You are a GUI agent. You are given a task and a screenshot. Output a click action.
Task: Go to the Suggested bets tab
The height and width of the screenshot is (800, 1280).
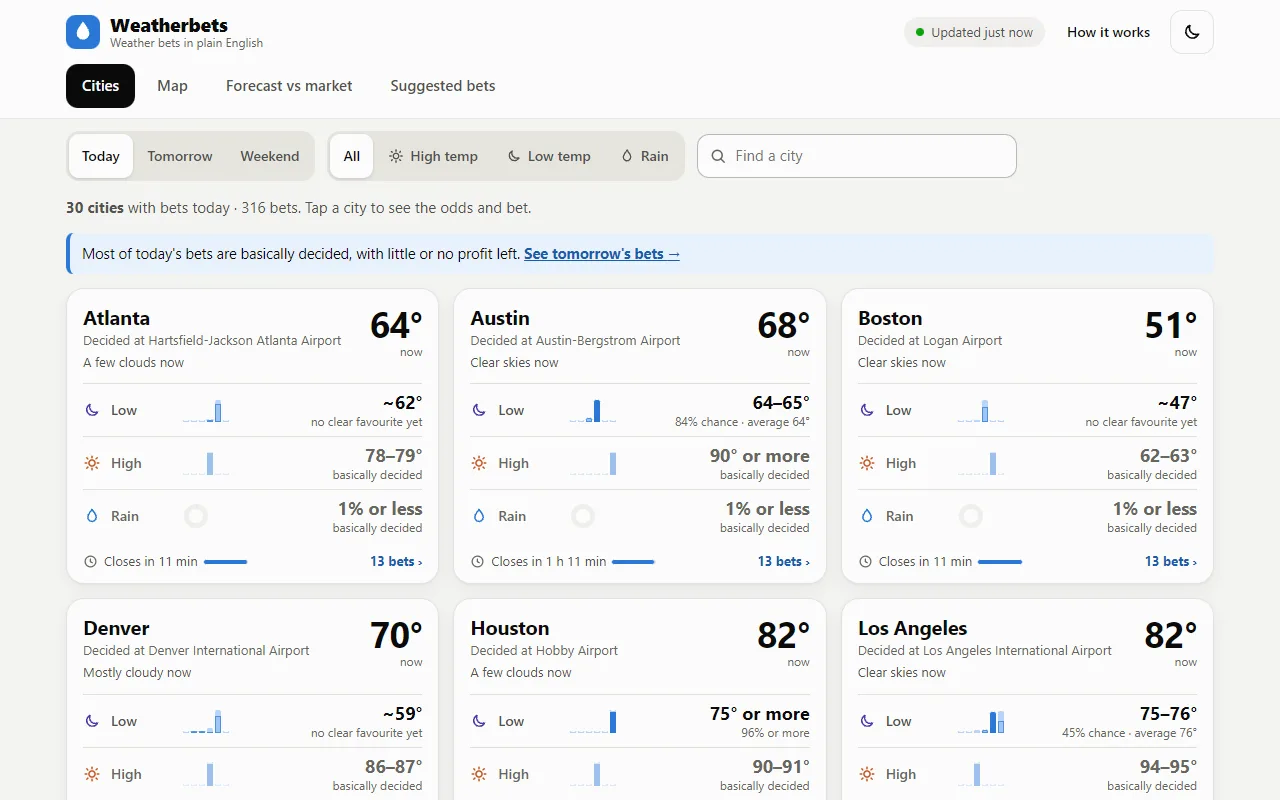pos(443,86)
